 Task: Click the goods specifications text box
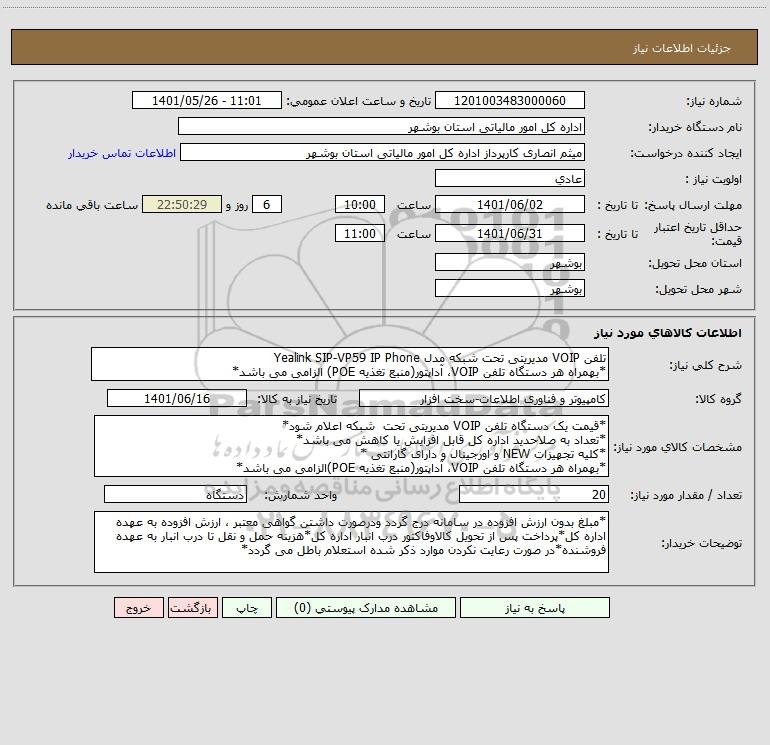(x=351, y=446)
